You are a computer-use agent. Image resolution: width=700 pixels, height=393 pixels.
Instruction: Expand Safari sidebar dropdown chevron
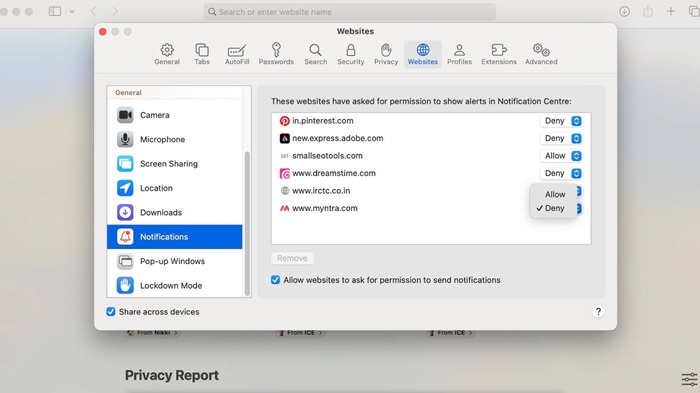[72, 12]
